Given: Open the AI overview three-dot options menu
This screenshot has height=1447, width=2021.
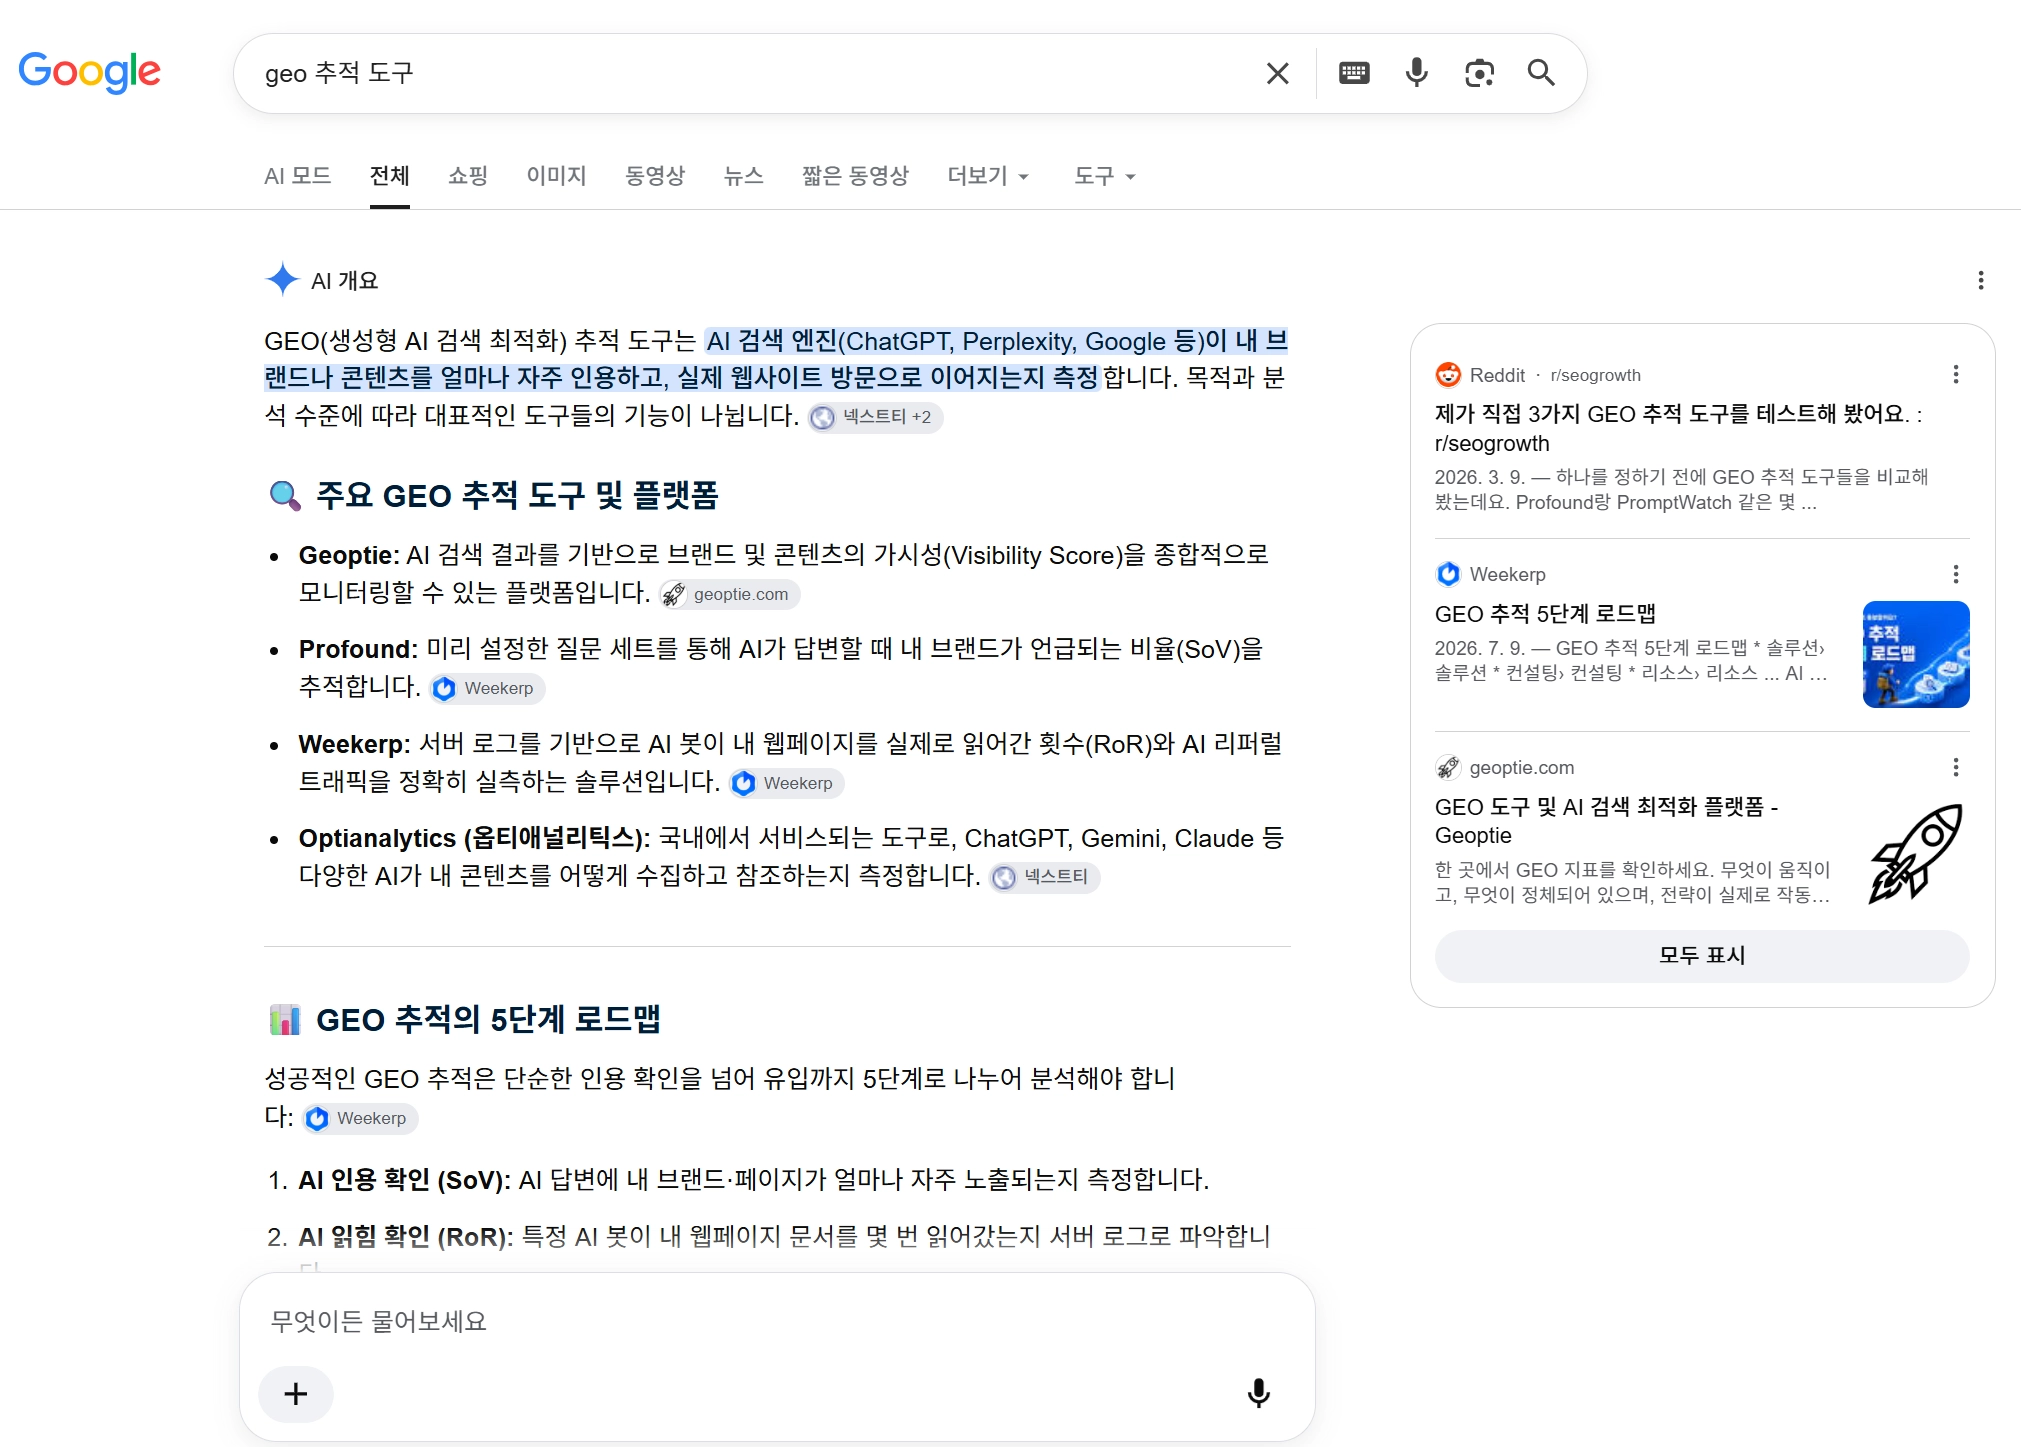Looking at the screenshot, I should [1980, 280].
